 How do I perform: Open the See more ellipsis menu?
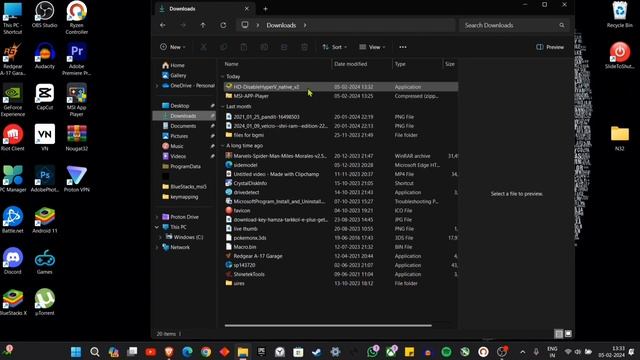403,47
